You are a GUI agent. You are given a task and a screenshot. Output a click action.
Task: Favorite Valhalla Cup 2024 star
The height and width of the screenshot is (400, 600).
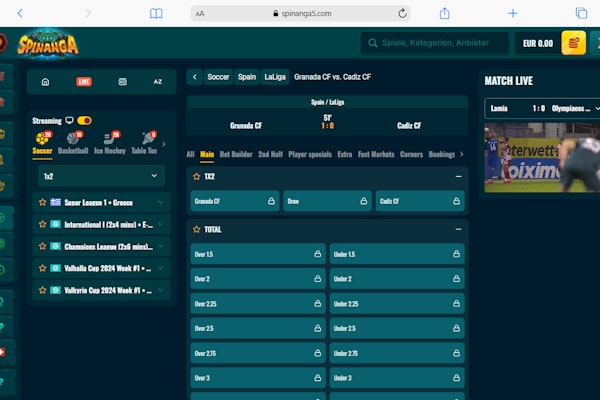(x=42, y=268)
